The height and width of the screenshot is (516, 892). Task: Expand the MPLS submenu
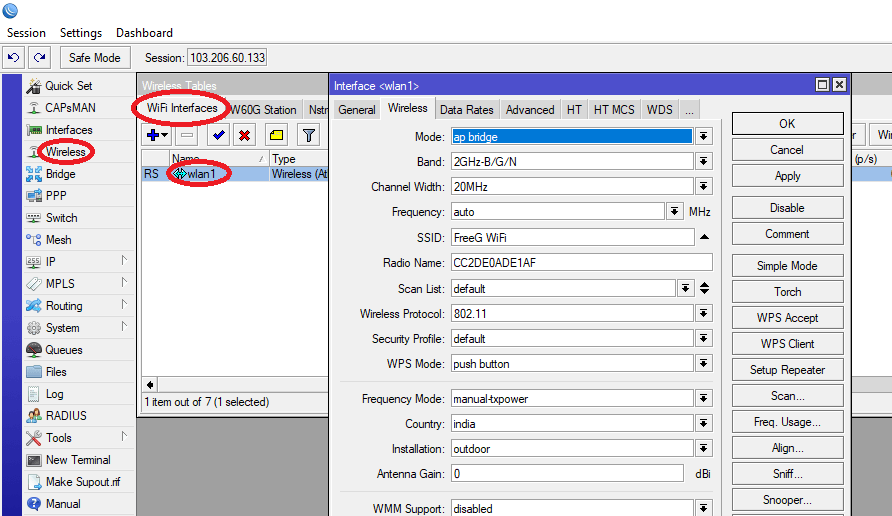pos(124,282)
